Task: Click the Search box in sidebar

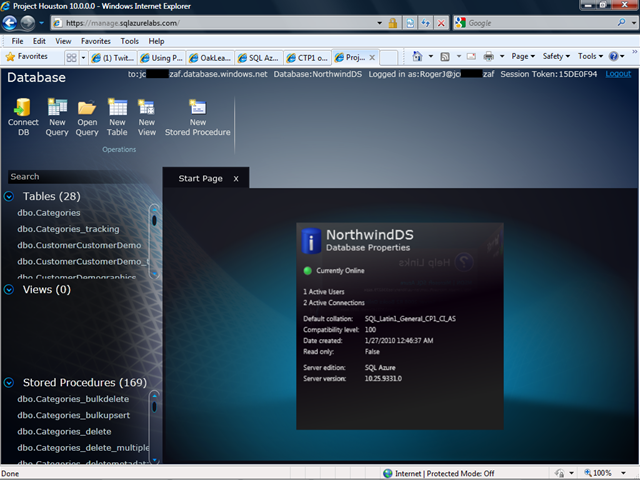Action: tap(78, 177)
